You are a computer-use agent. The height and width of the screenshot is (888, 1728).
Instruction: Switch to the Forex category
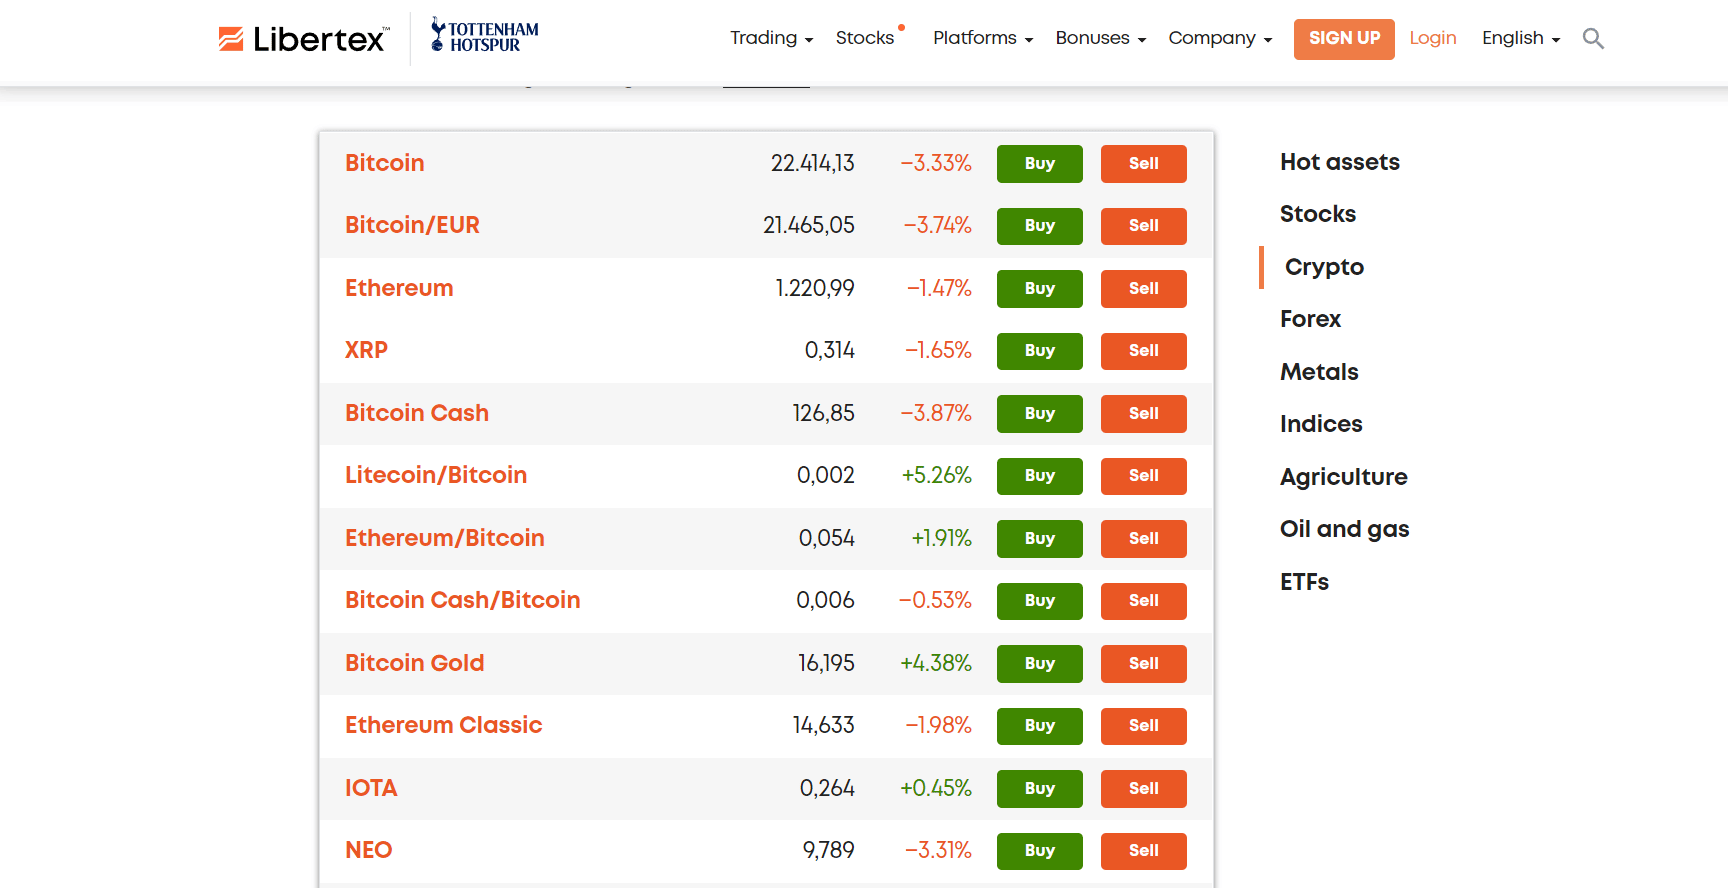click(x=1310, y=319)
